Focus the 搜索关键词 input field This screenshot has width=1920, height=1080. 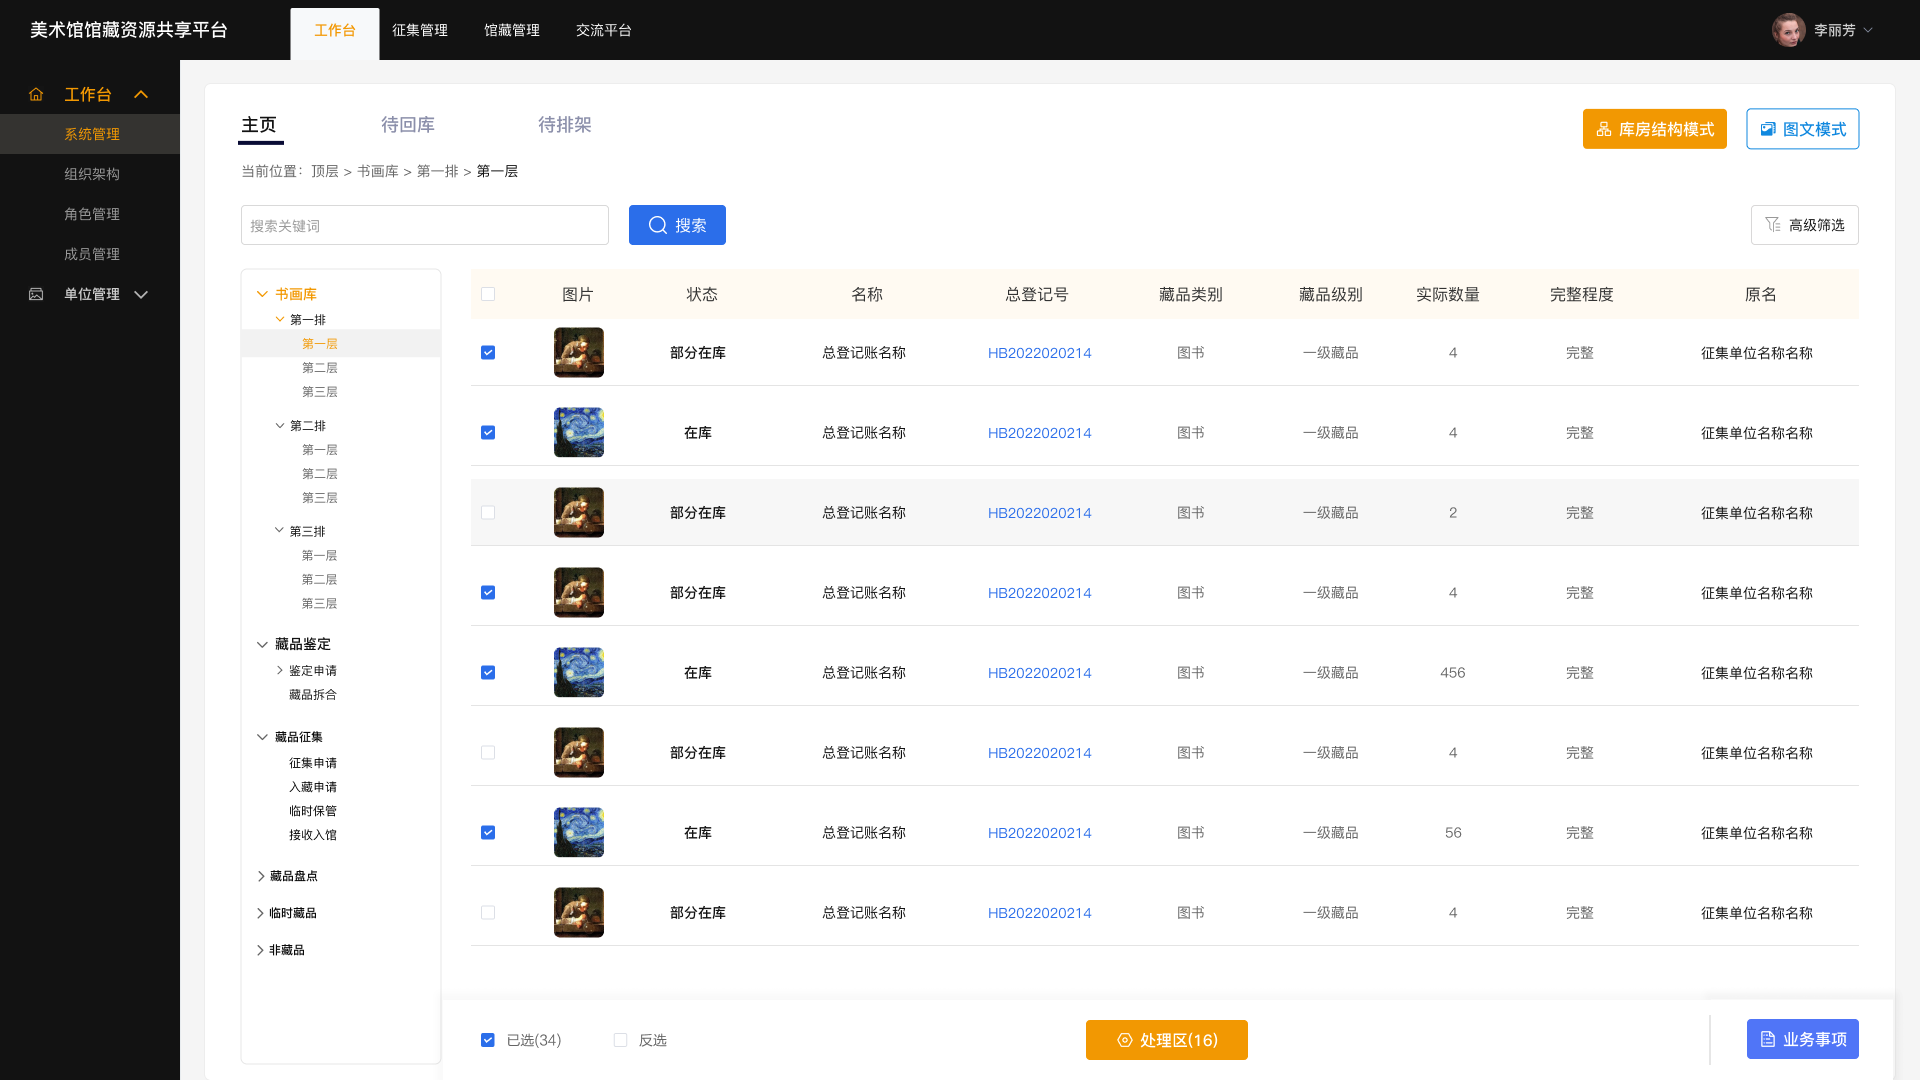tap(424, 225)
